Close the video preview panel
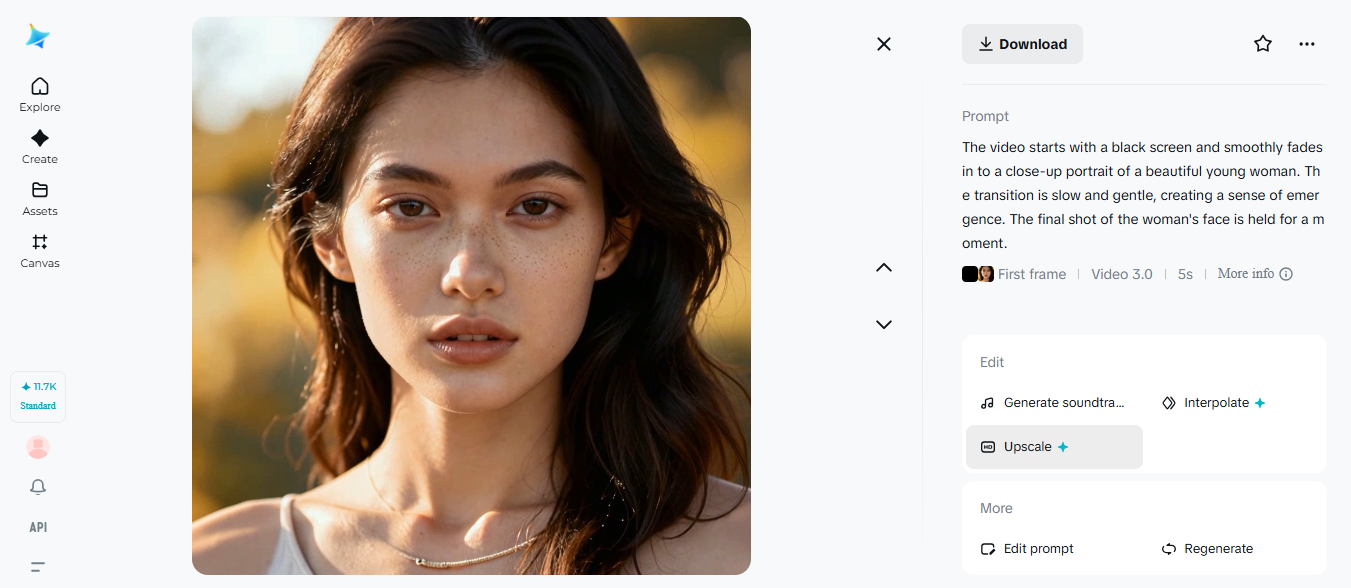Screen dimensions: 1351x588 click(x=884, y=44)
